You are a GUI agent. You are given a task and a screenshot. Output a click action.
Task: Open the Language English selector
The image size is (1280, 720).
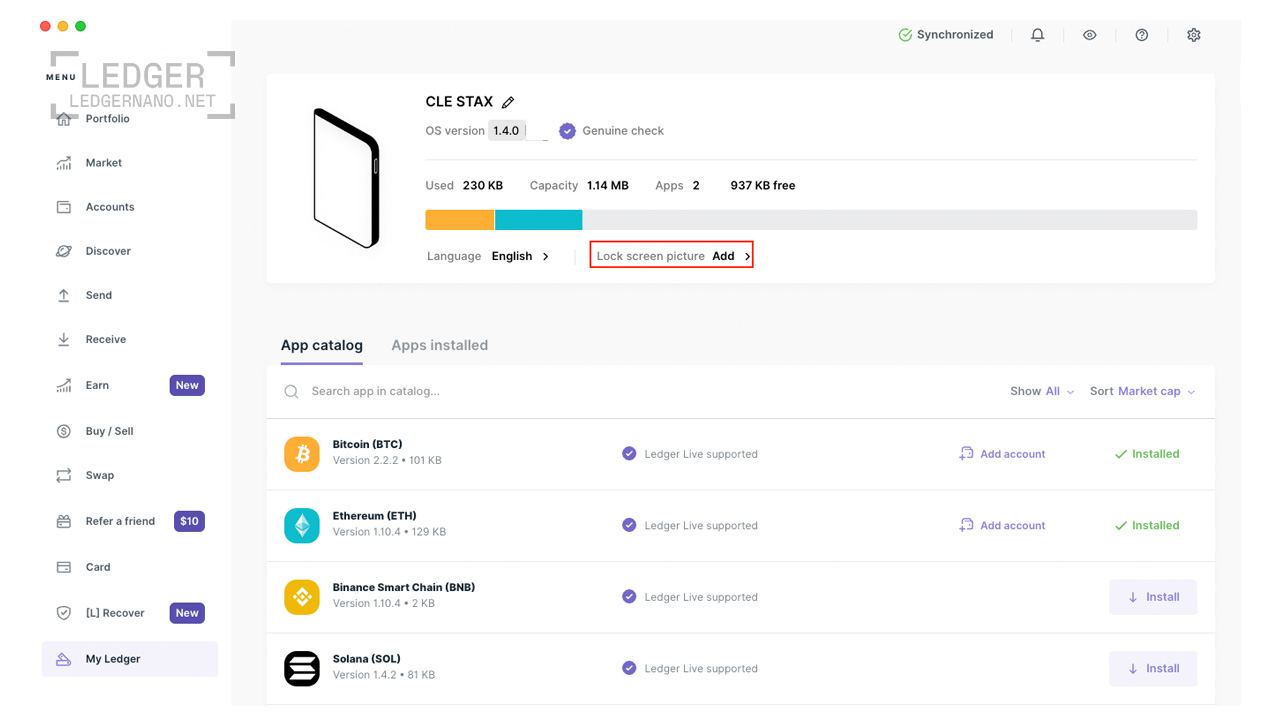coord(489,257)
